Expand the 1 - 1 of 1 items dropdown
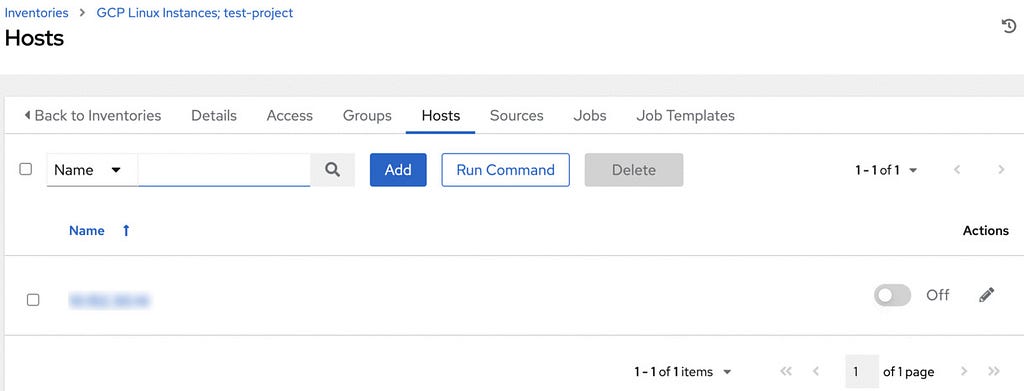The image size is (1024, 391). pos(682,372)
